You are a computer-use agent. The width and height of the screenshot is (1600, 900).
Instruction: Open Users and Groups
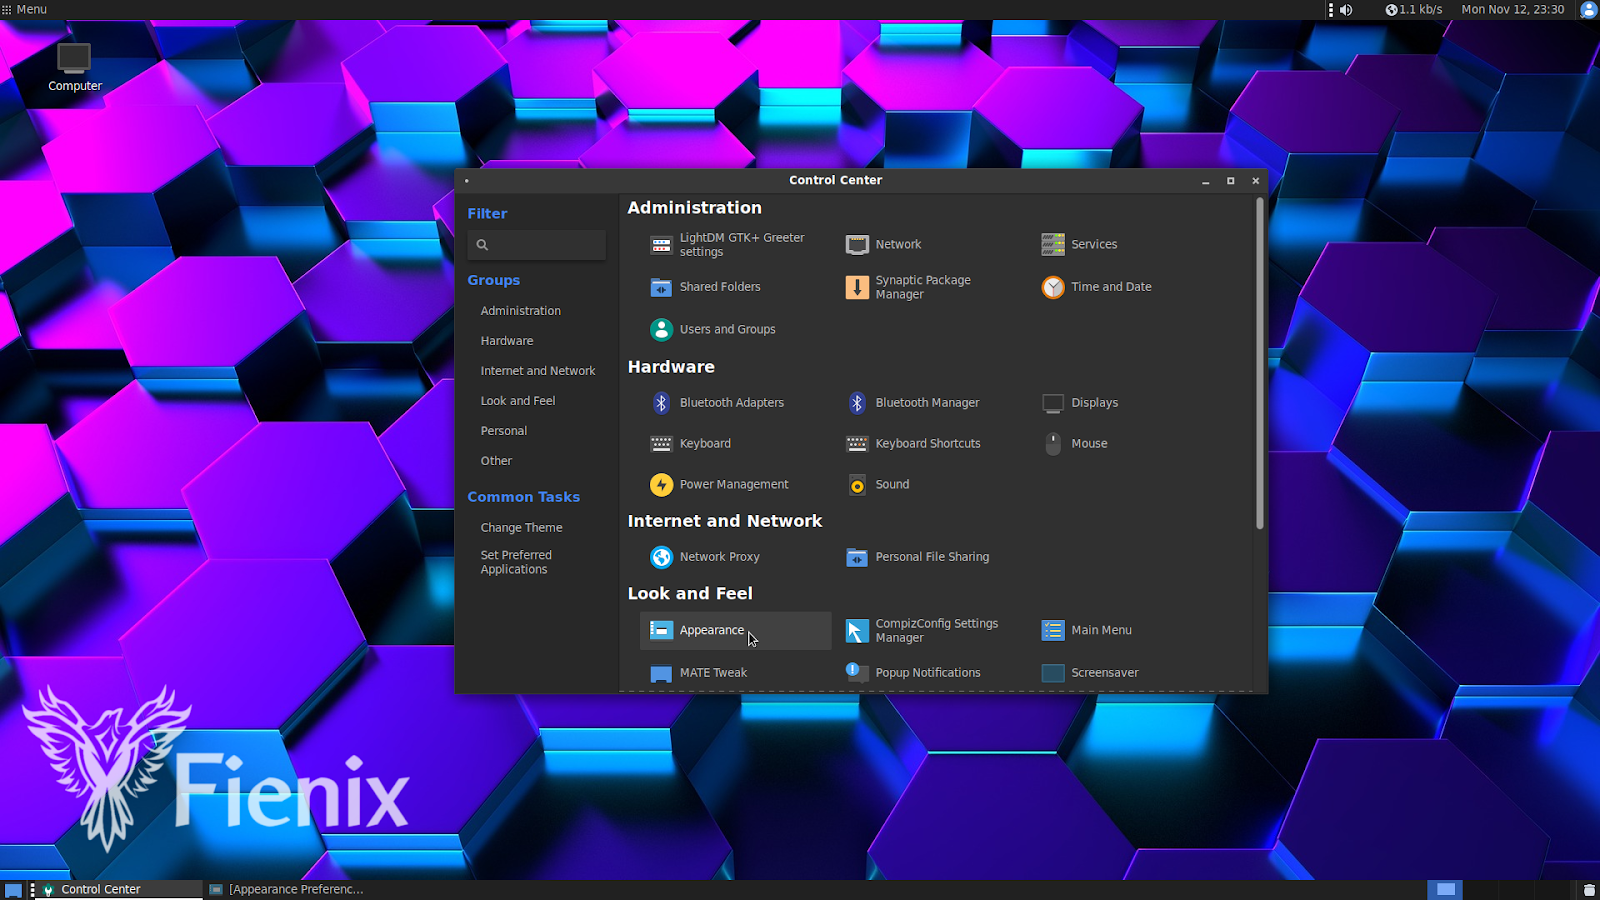click(727, 329)
